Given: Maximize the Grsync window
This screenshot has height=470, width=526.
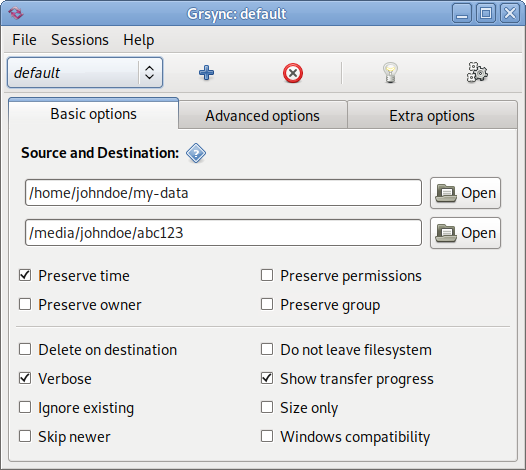Looking at the screenshot, I should tap(486, 13).
